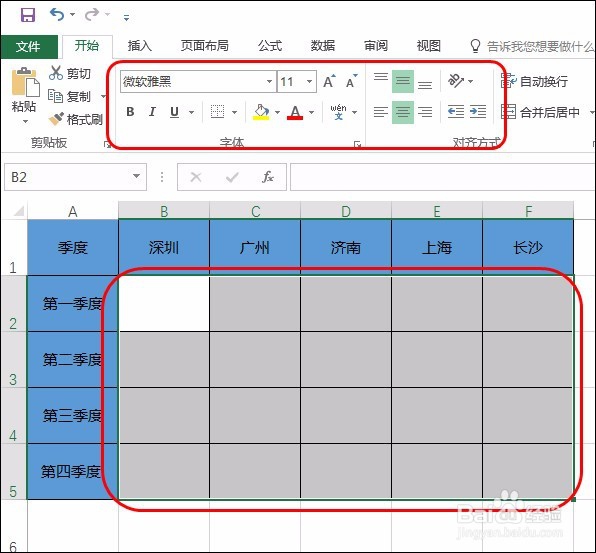Open Customize Quick Access Toolbar dropdown
Screen dimensions: 596x553
coord(126,17)
